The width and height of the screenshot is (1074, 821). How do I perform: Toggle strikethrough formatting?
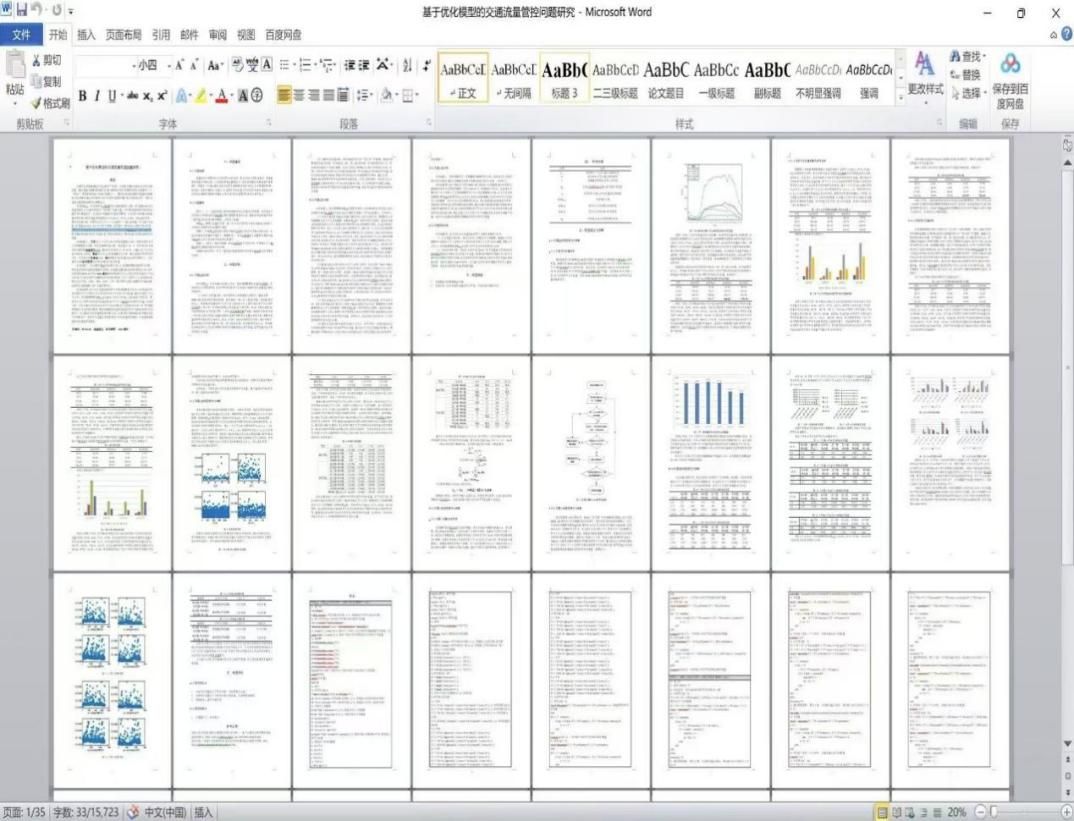click(132, 95)
